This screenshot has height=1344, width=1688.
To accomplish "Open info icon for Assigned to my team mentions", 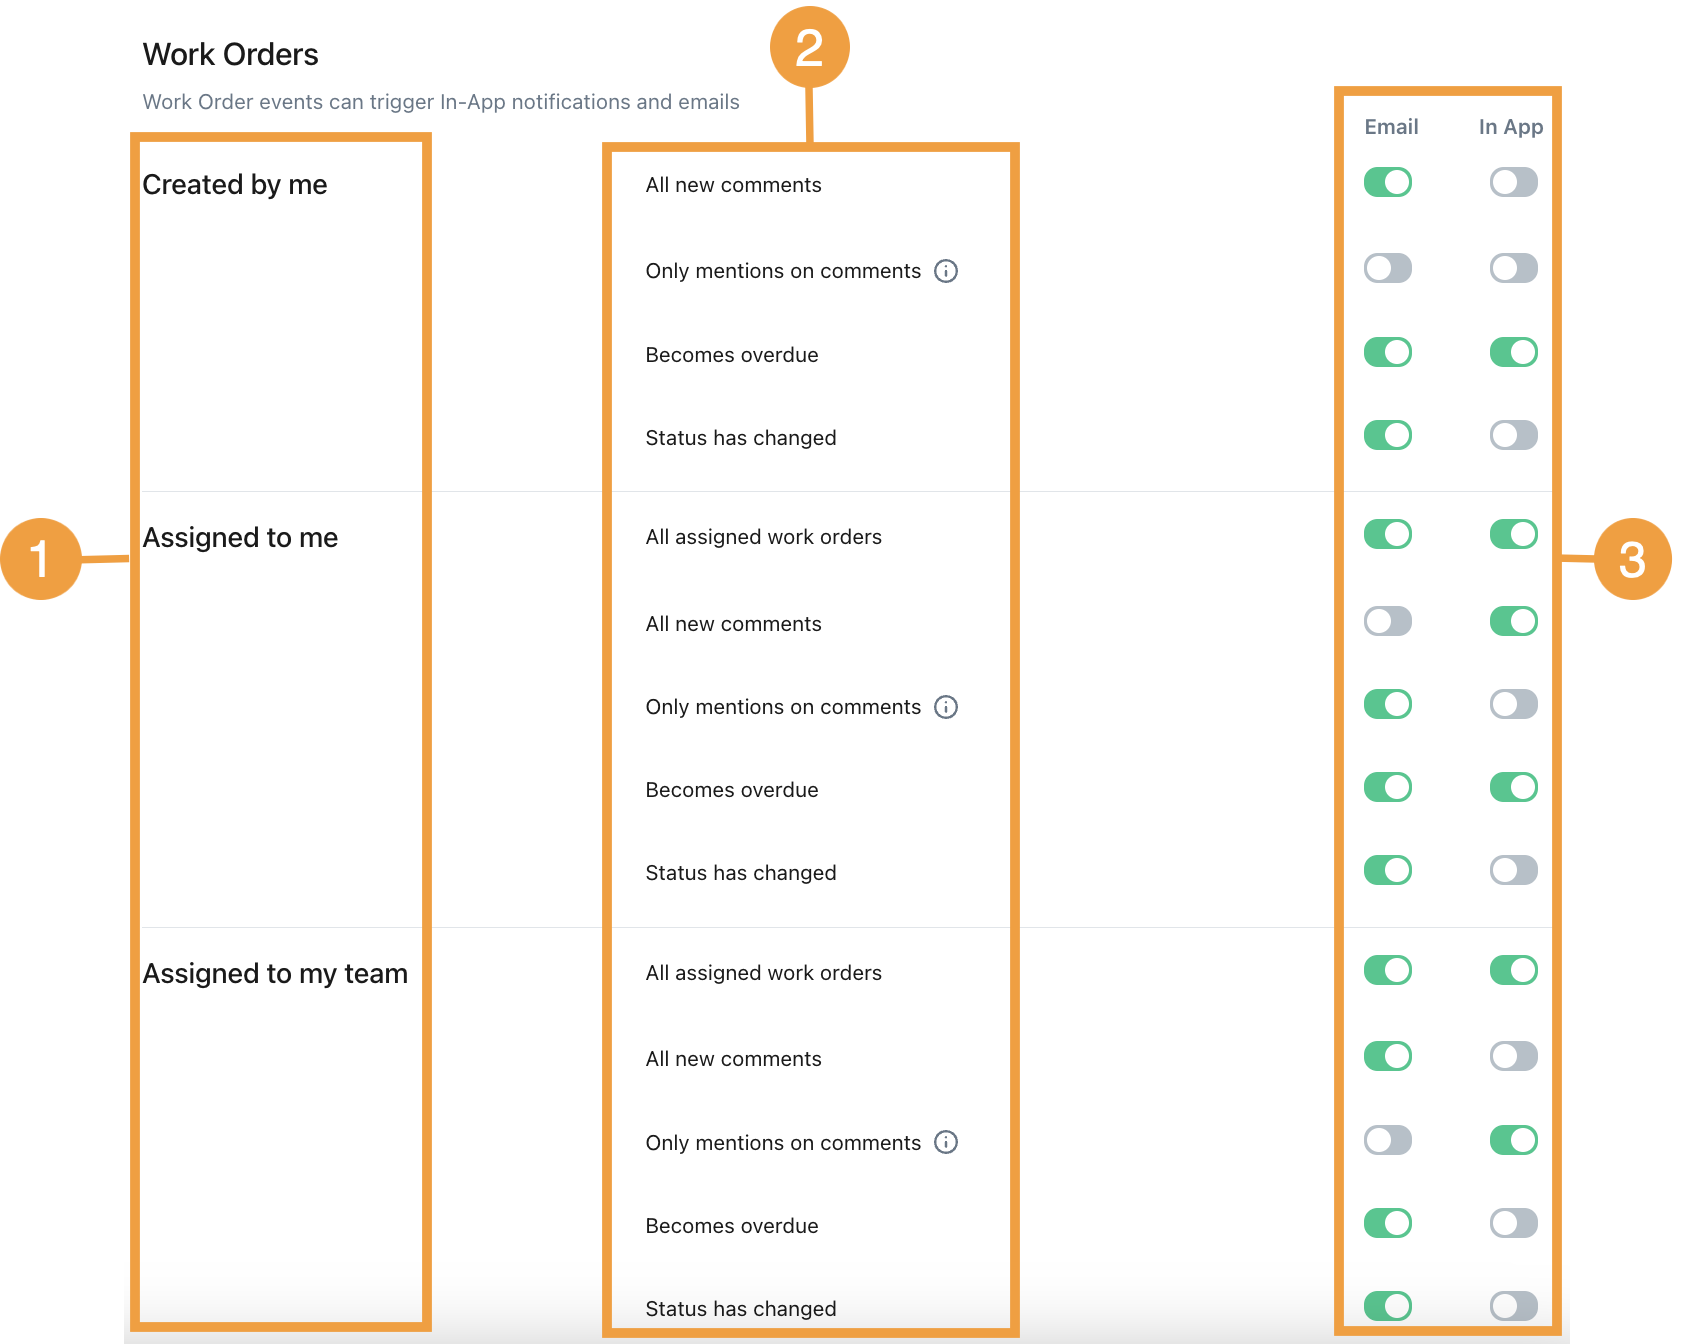I will 946,1142.
